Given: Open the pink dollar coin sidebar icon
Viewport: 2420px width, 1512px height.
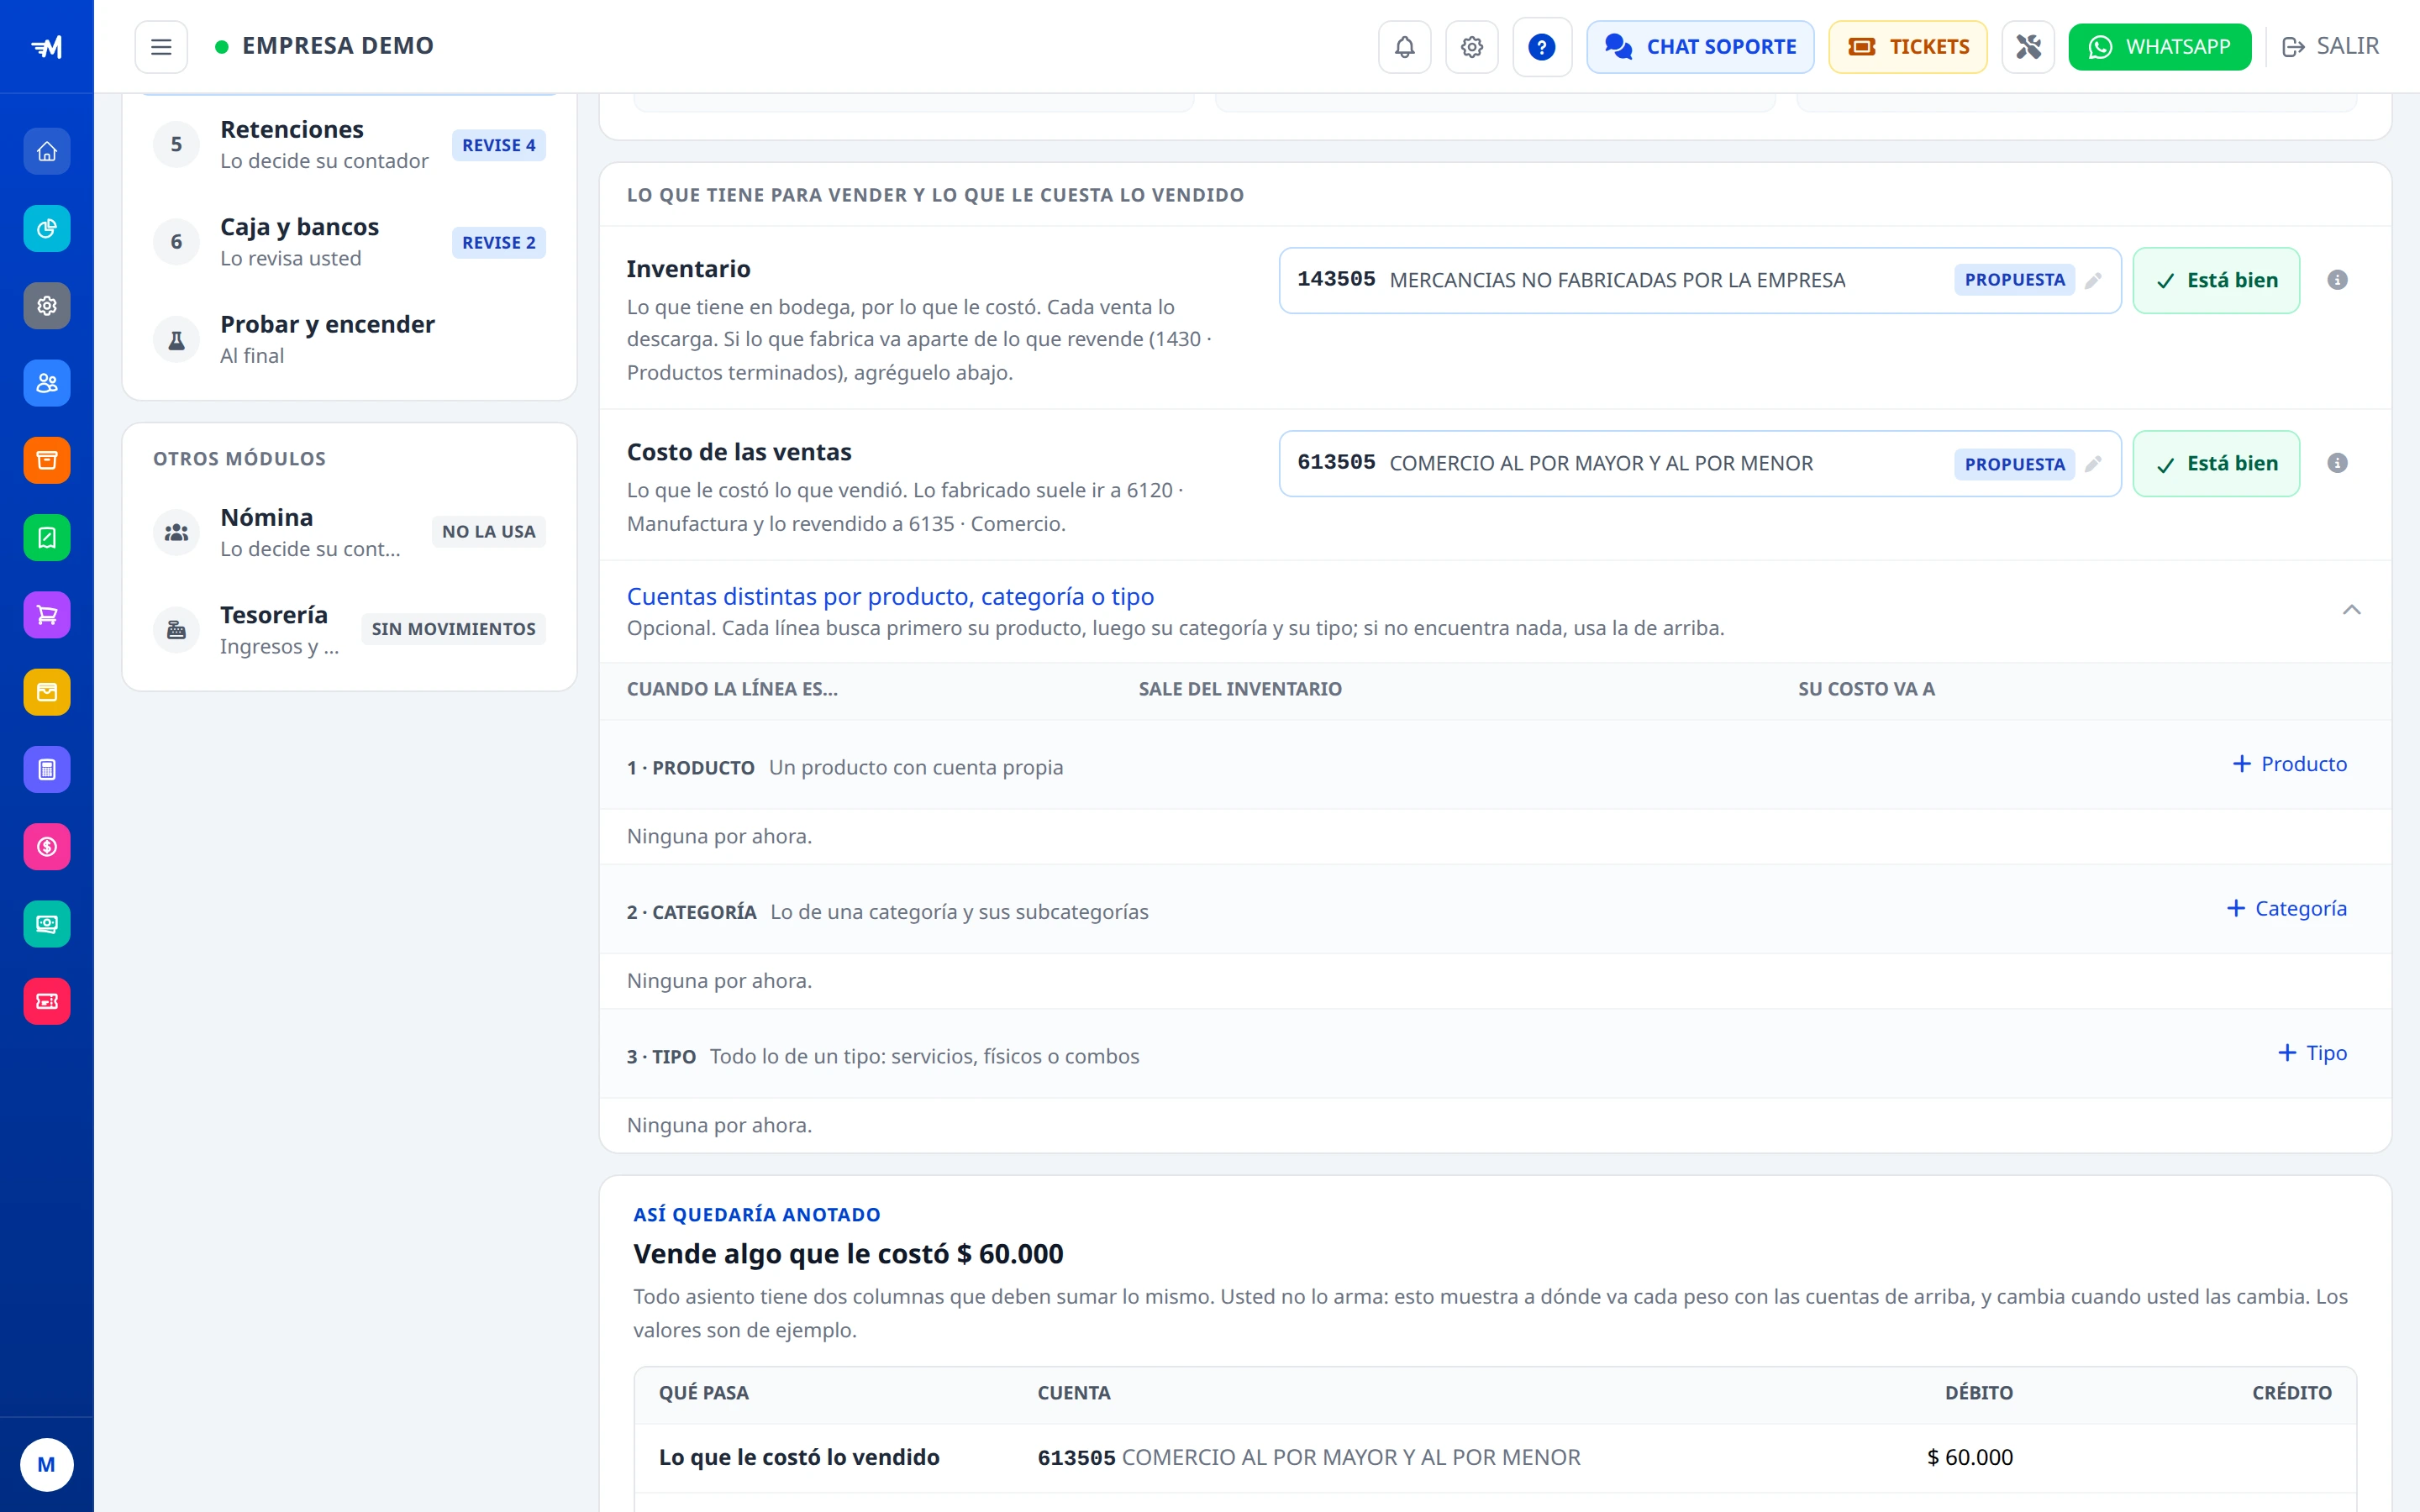Looking at the screenshot, I should click(x=47, y=847).
